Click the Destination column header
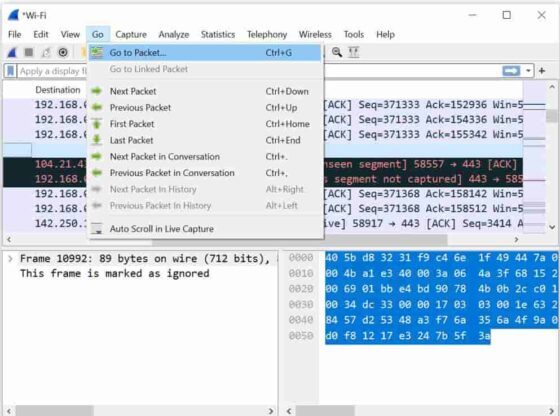The width and height of the screenshot is (560, 416). pos(58,90)
